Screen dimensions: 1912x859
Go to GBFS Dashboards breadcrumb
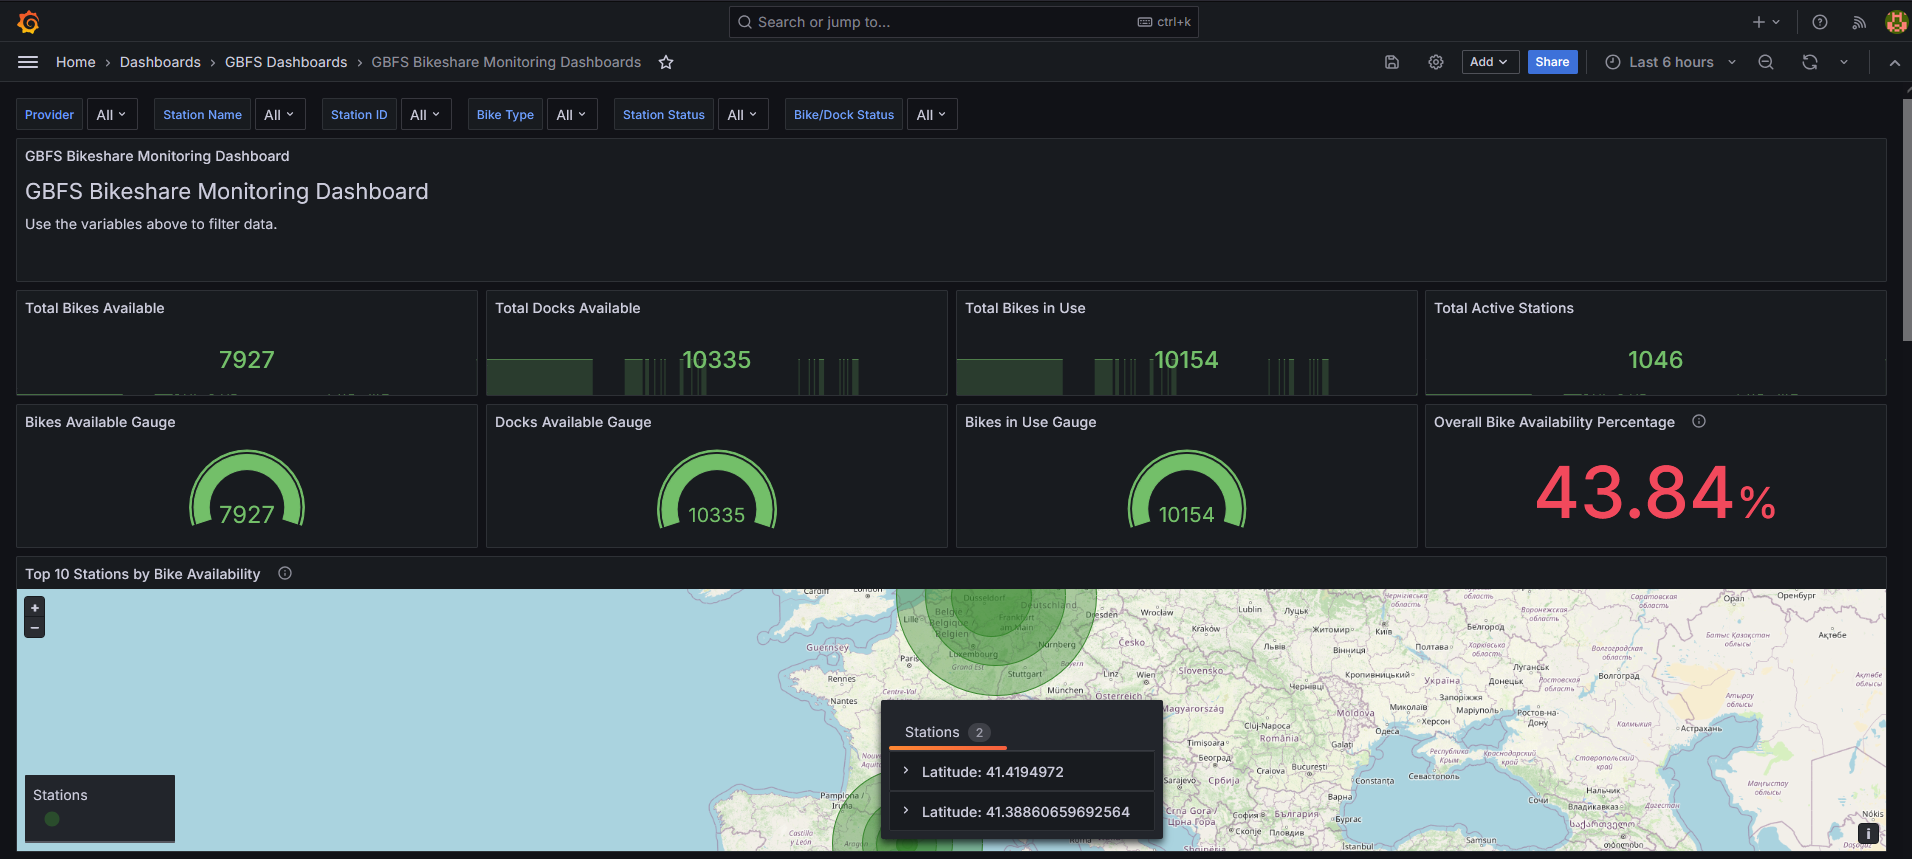click(286, 62)
